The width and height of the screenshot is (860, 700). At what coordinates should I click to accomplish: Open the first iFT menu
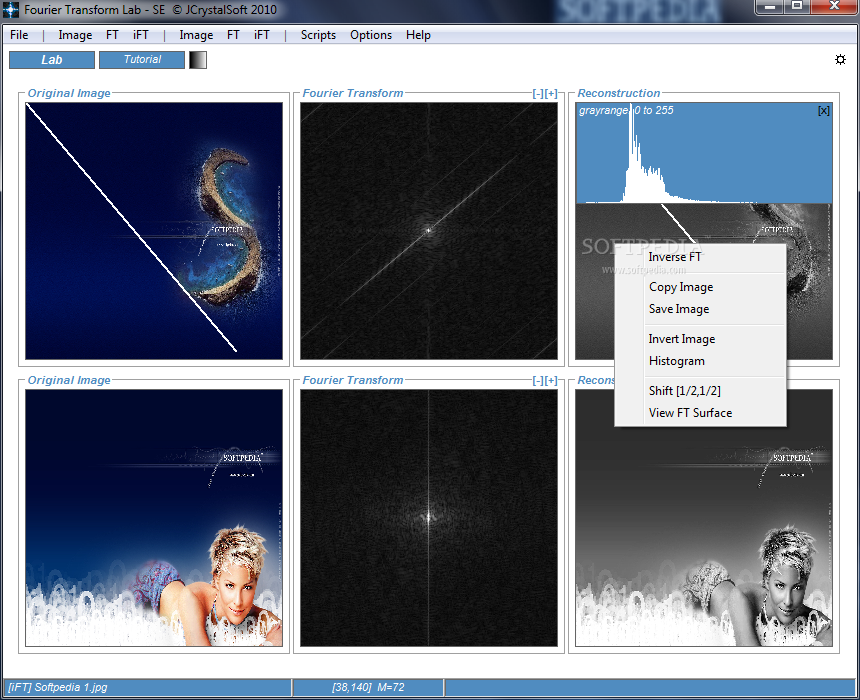pyautogui.click(x=141, y=35)
